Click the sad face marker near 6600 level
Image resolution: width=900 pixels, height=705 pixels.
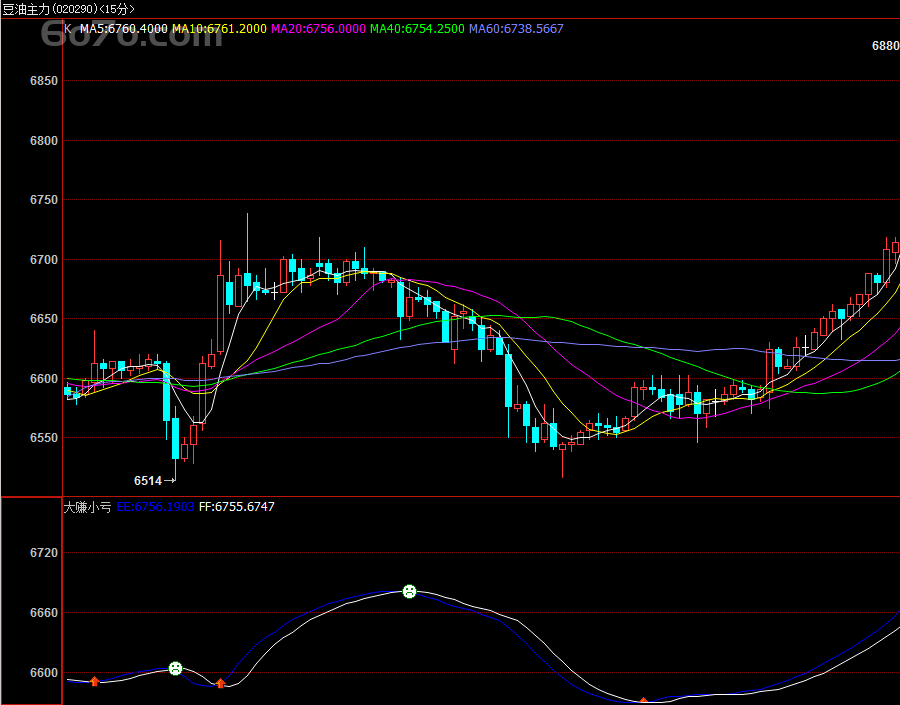176,668
